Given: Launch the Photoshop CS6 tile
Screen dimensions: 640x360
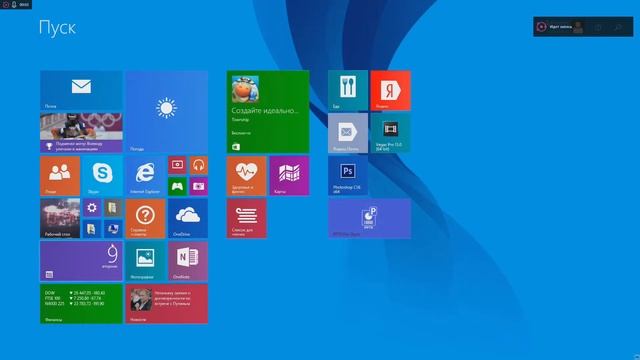Looking at the screenshot, I should [348, 176].
